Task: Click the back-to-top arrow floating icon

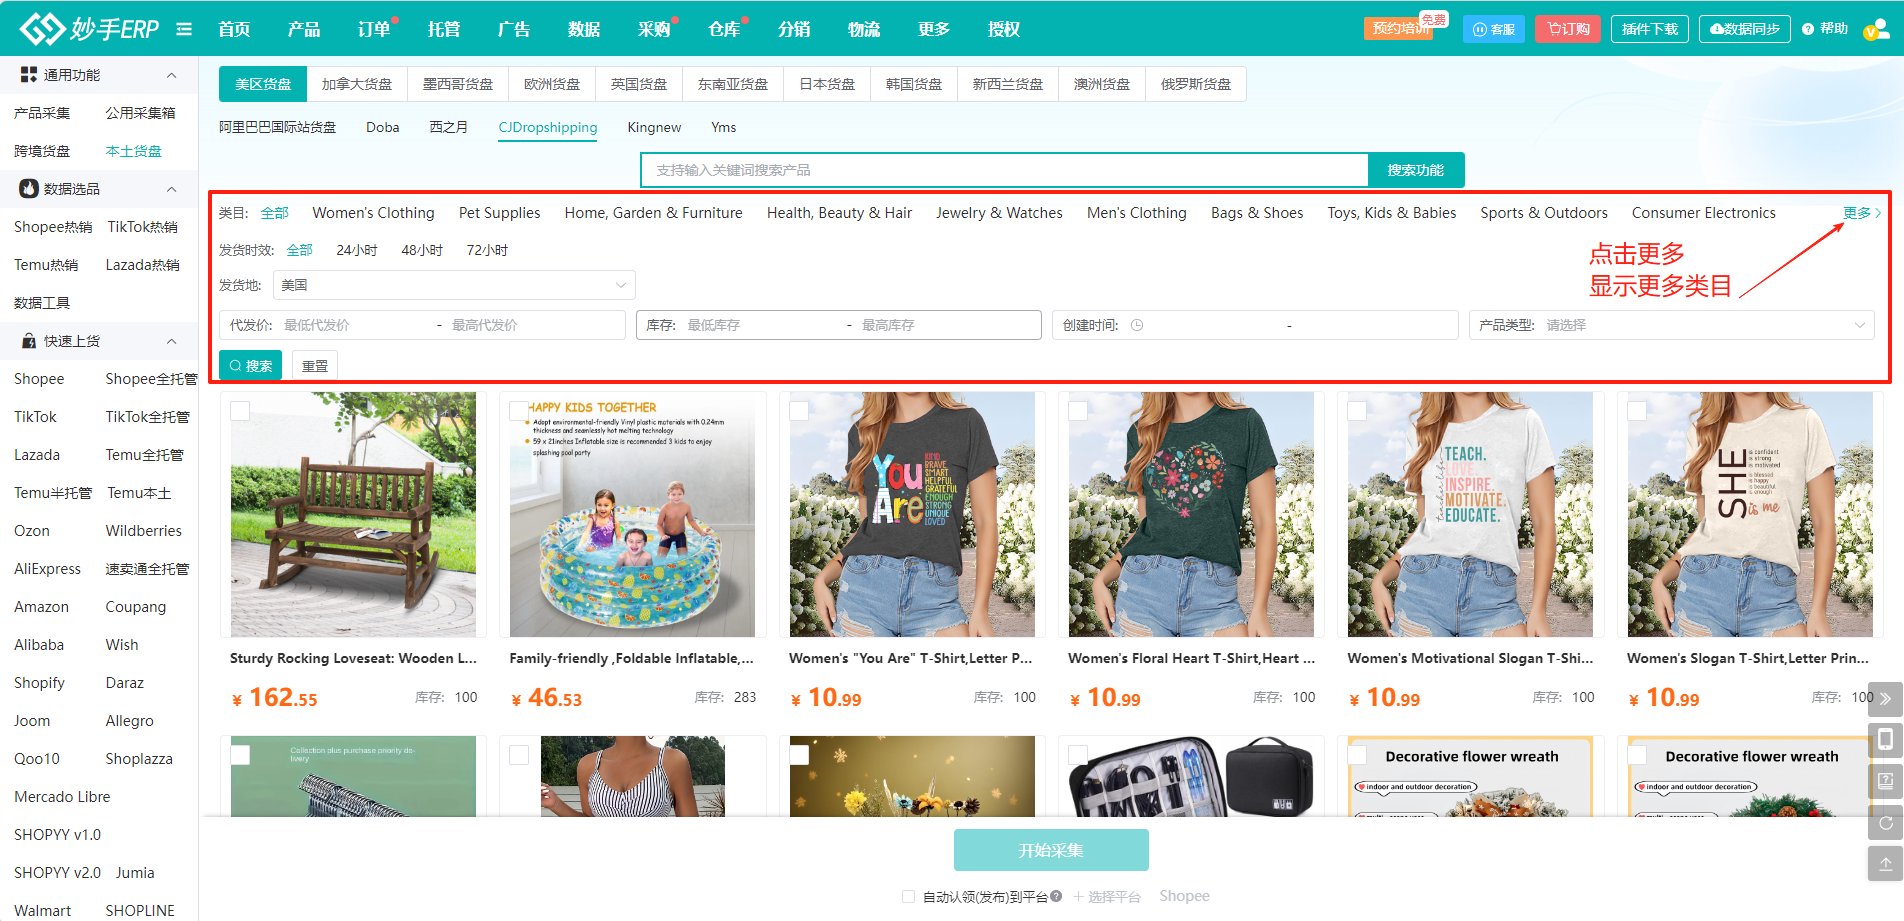Action: (1885, 864)
